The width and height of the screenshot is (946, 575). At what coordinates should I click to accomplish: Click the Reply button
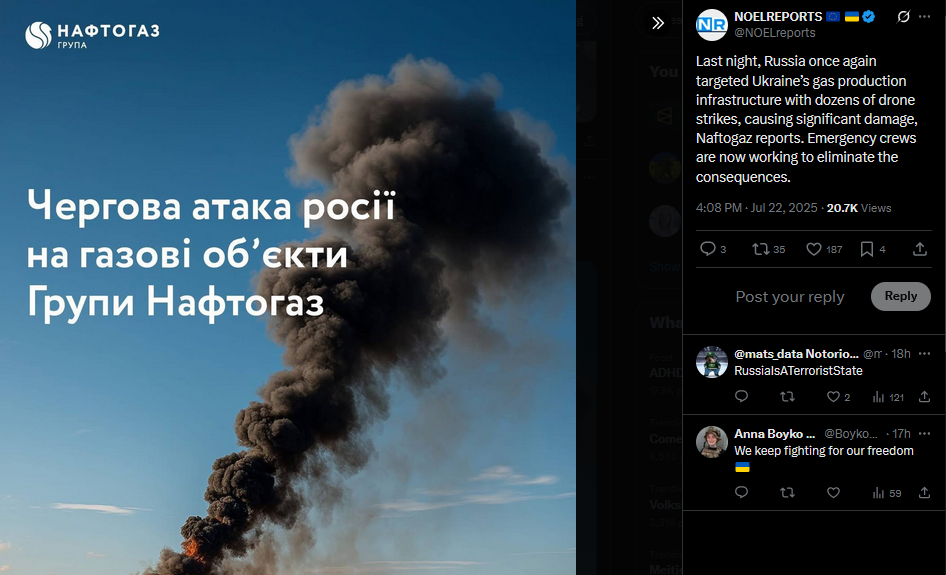pos(900,296)
